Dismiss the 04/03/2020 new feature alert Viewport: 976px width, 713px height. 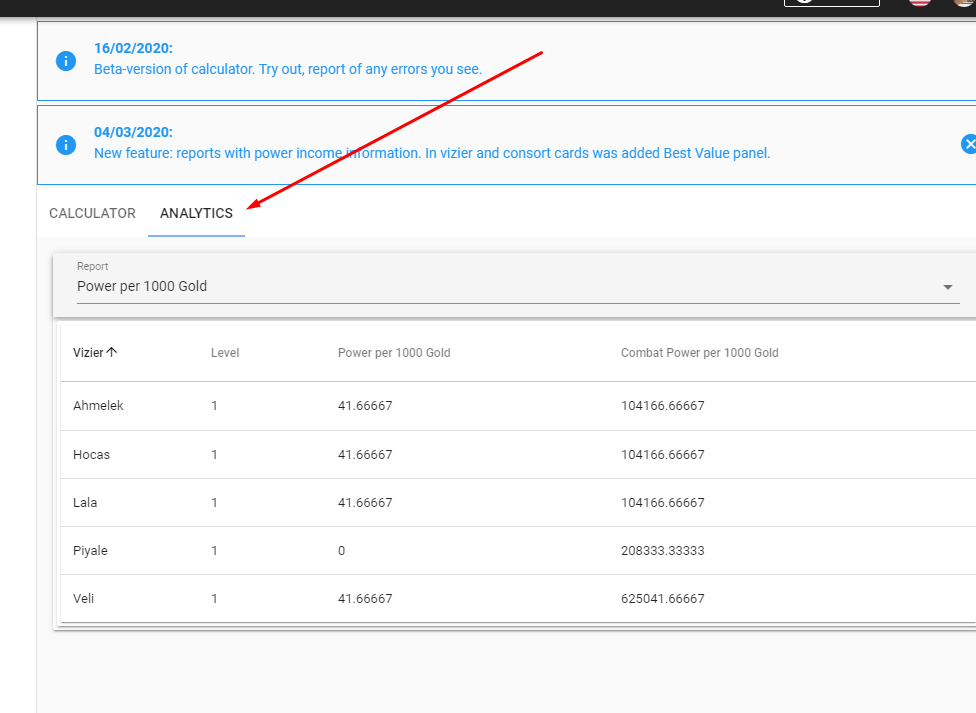tap(968, 144)
